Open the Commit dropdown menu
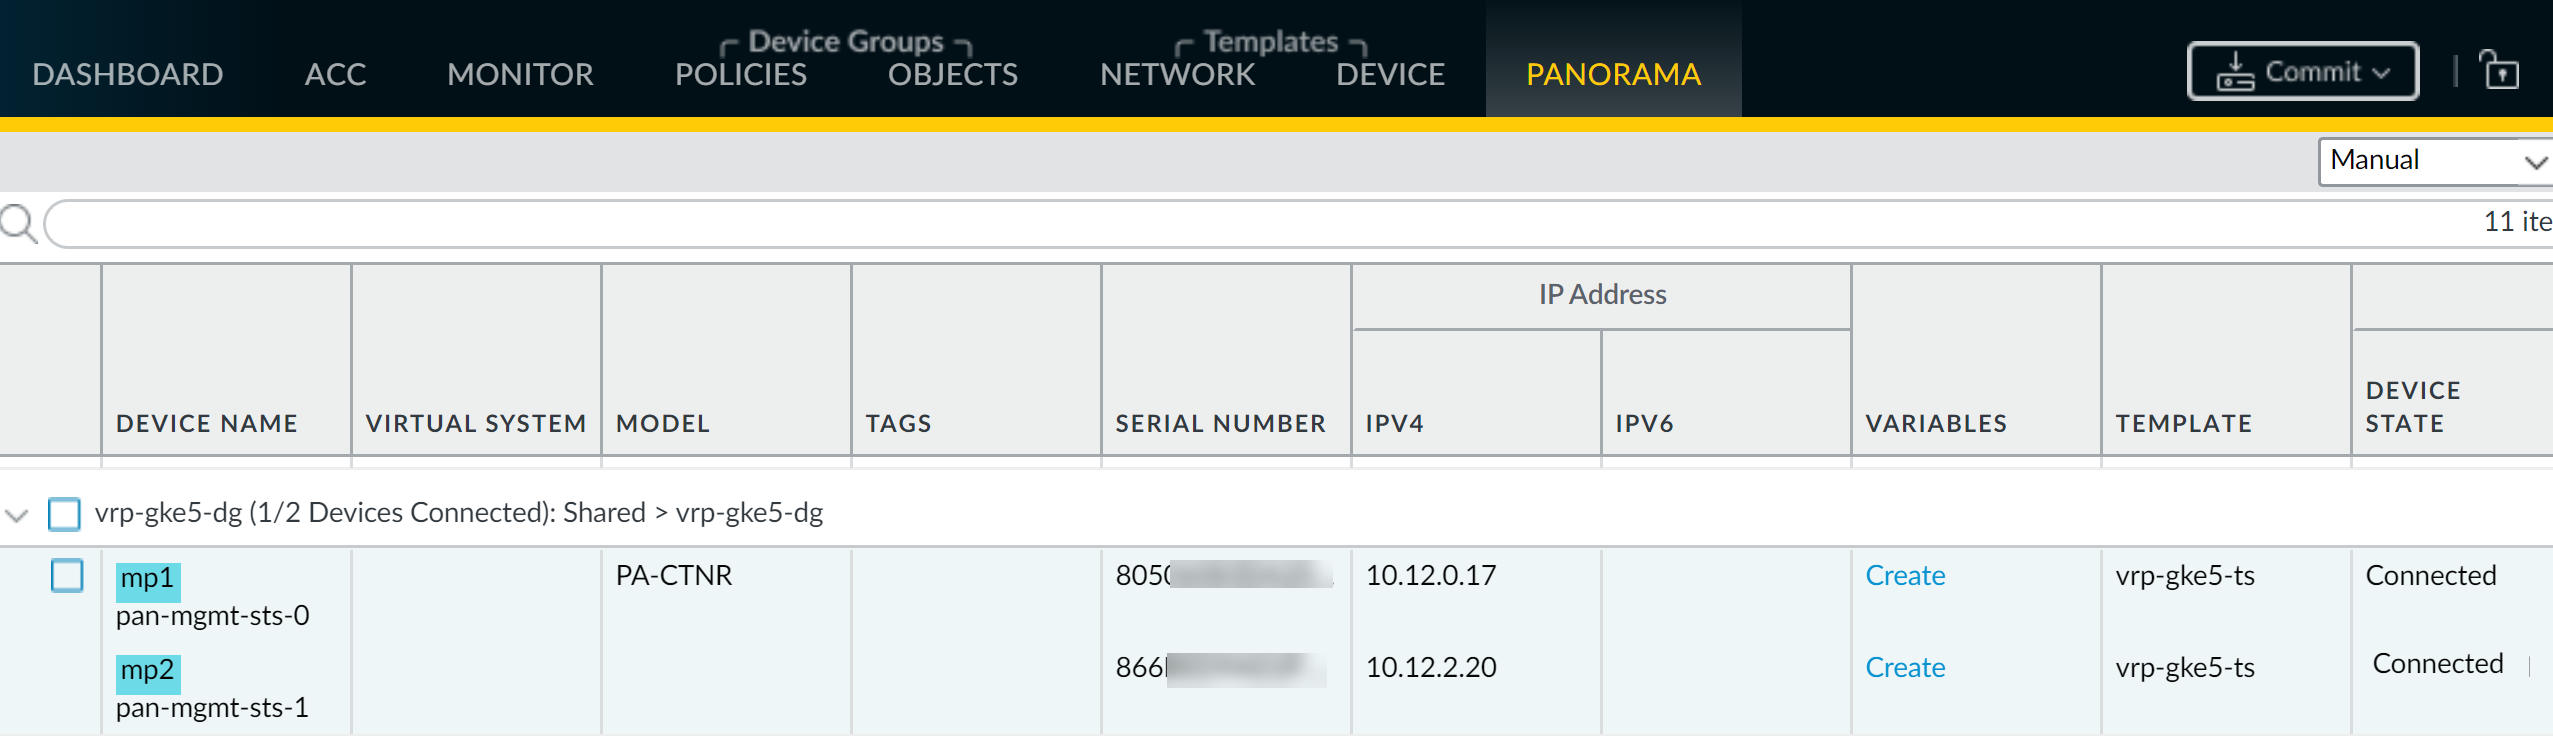This screenshot has height=736, width=2553. pos(2302,72)
